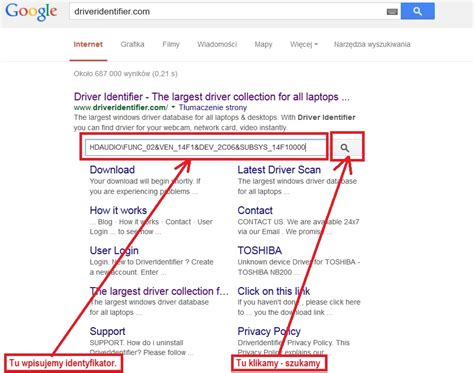
Task: Click the Tłumaczenie strony link
Action: pyautogui.click(x=213, y=107)
